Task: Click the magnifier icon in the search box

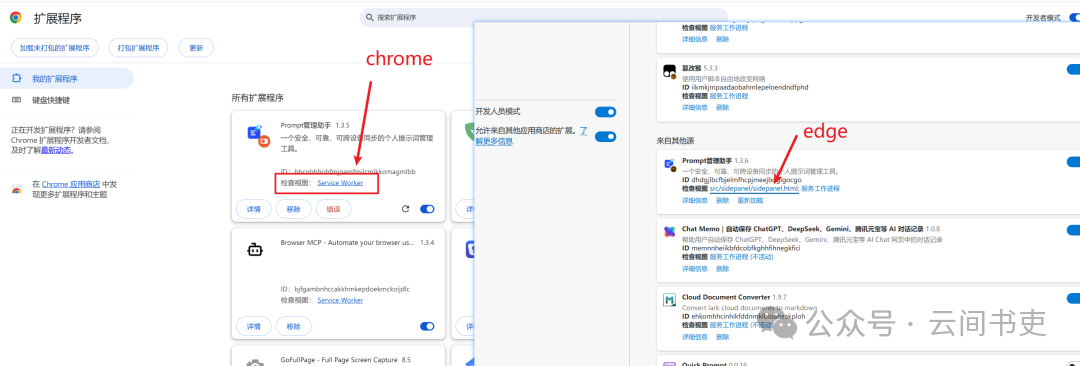Action: (371, 17)
